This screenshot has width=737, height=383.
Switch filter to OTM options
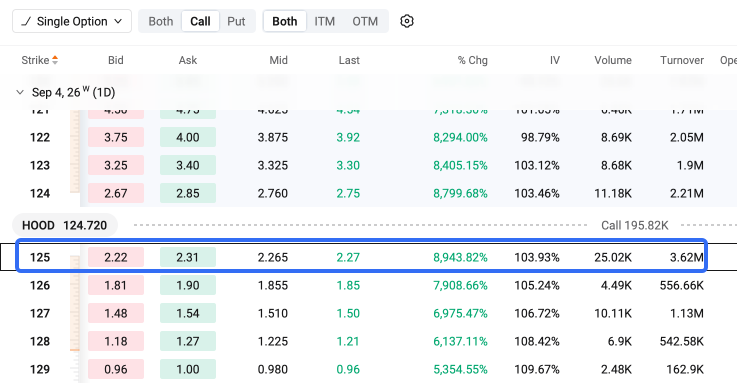pos(365,21)
